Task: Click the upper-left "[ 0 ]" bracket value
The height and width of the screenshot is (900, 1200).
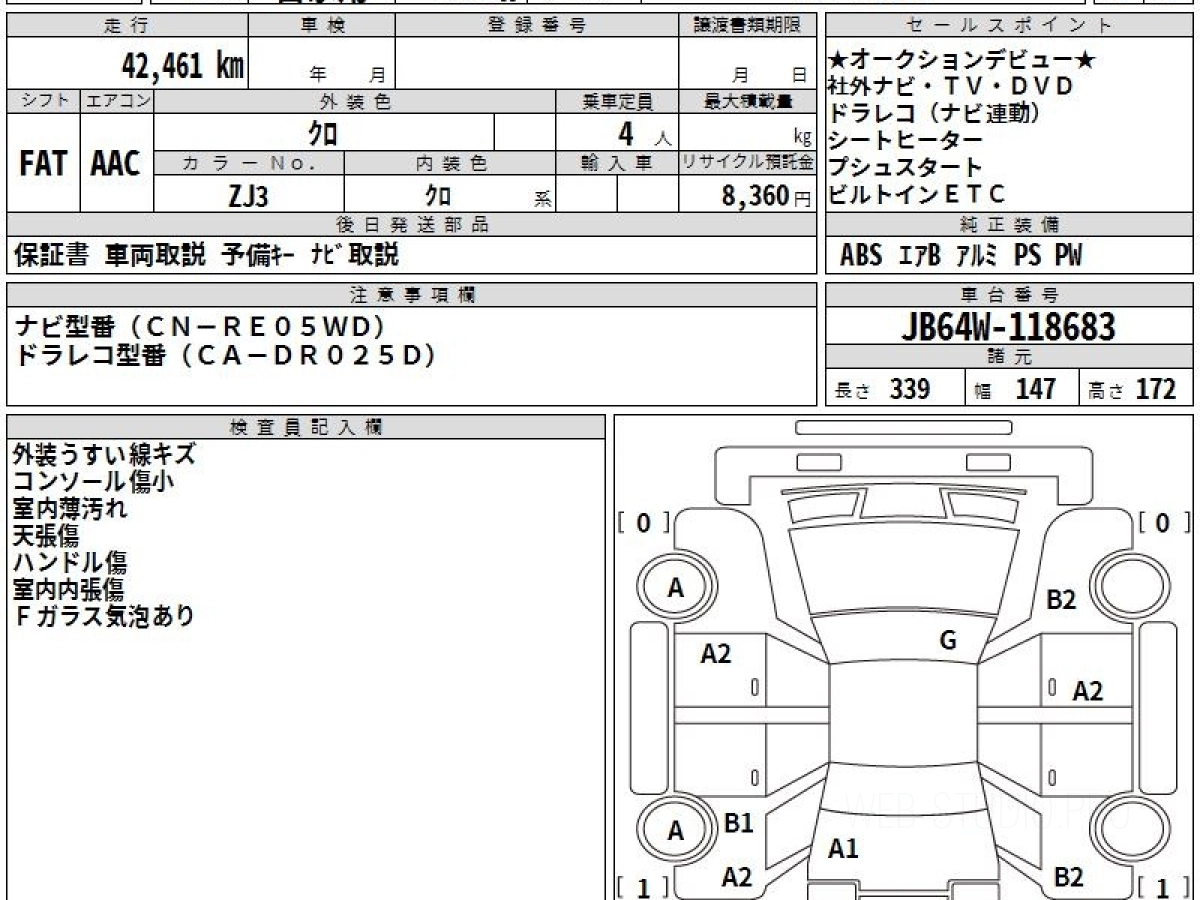Action: point(643,522)
